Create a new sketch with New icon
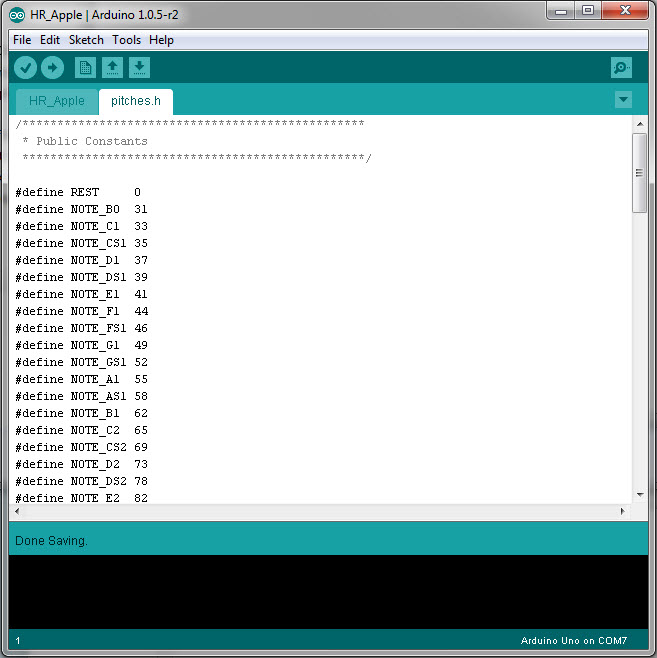The image size is (657, 658). pos(85,68)
